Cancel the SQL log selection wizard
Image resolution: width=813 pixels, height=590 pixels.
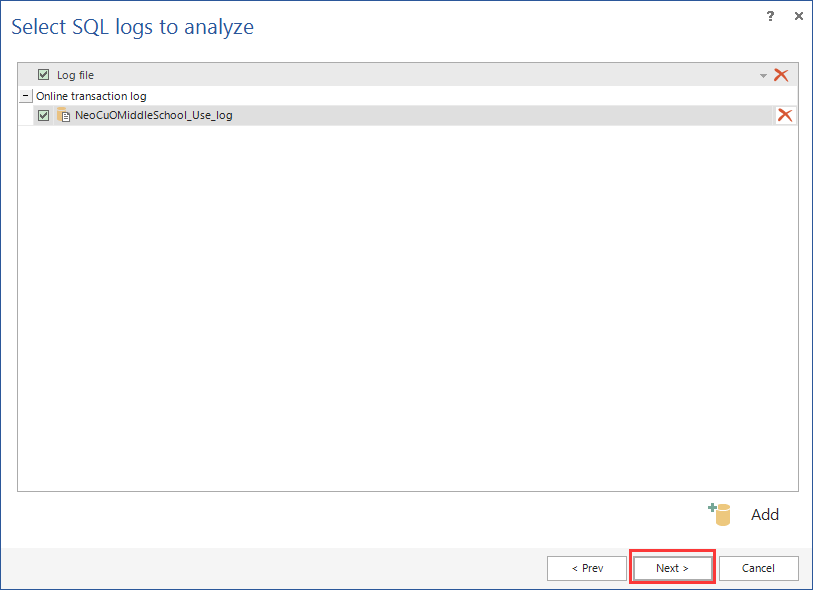click(759, 567)
